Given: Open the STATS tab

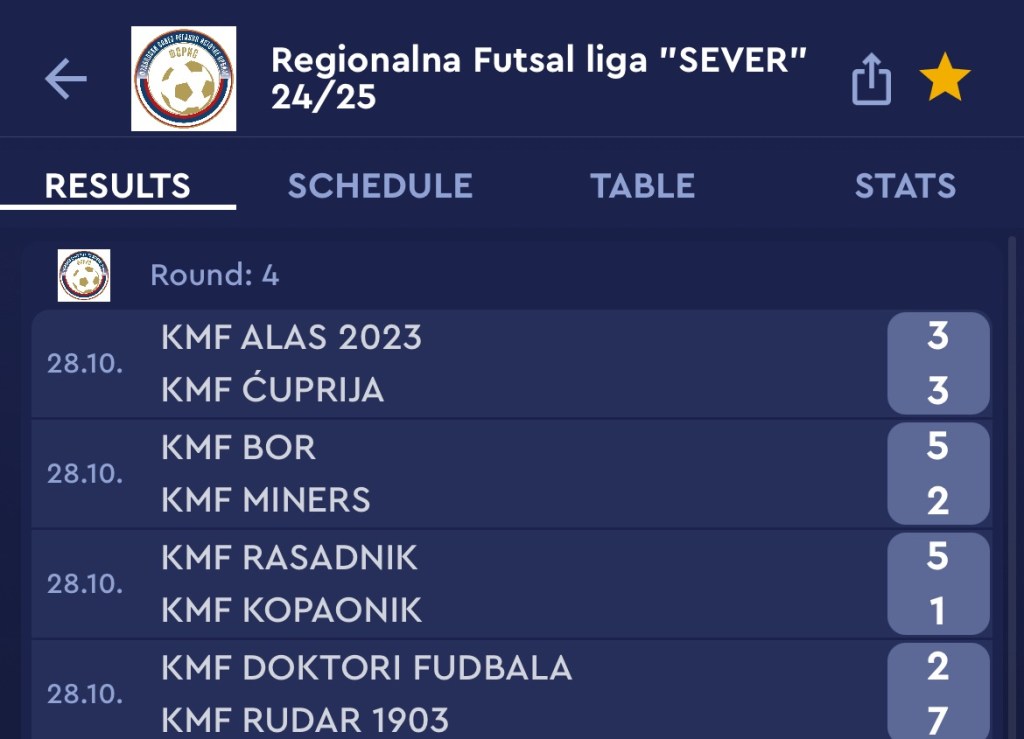Looking at the screenshot, I should click(x=904, y=186).
